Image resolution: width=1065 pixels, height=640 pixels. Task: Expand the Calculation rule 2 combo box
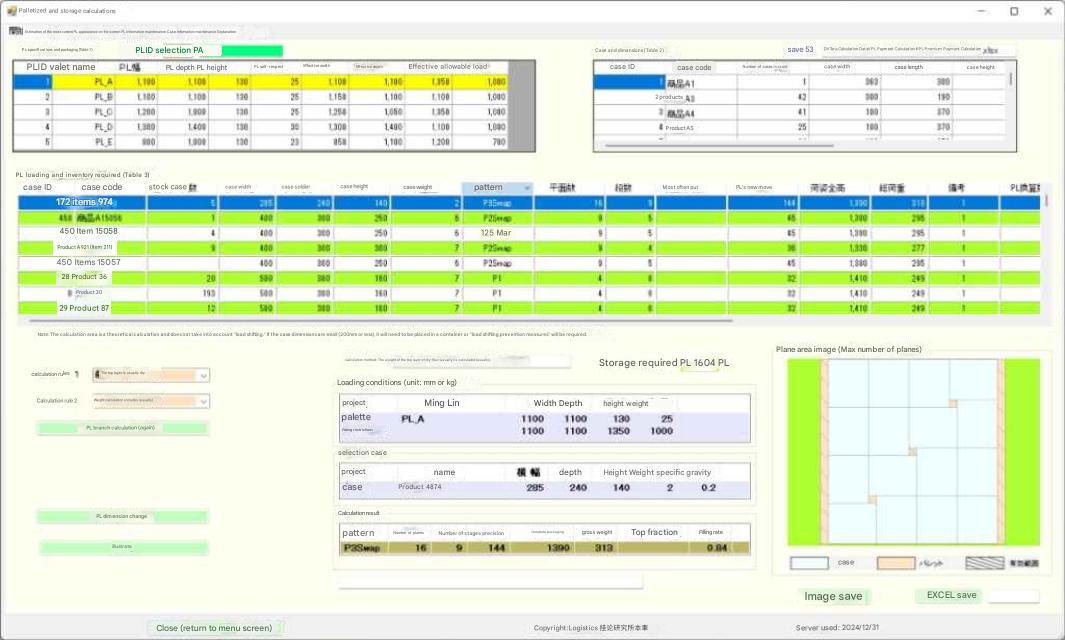click(x=203, y=401)
